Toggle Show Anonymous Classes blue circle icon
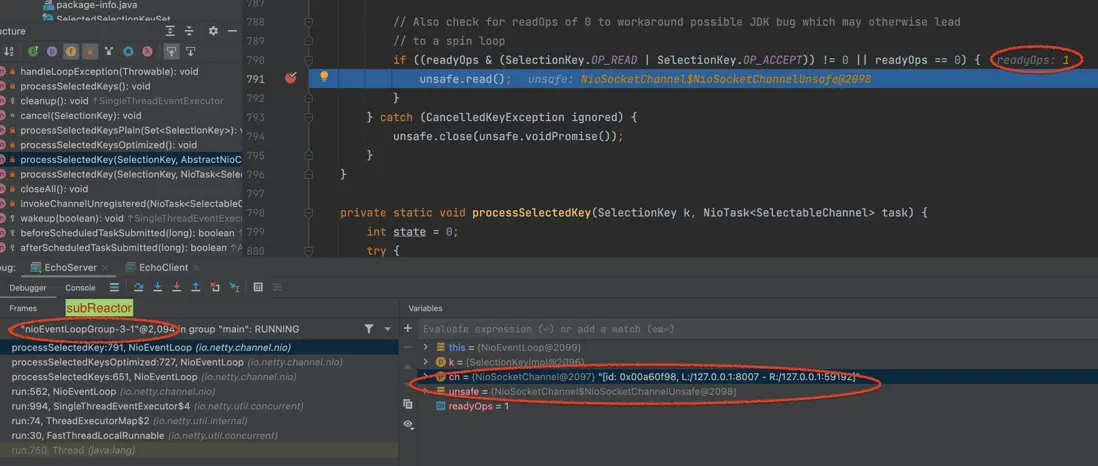This screenshot has width=1098, height=466. [x=128, y=51]
